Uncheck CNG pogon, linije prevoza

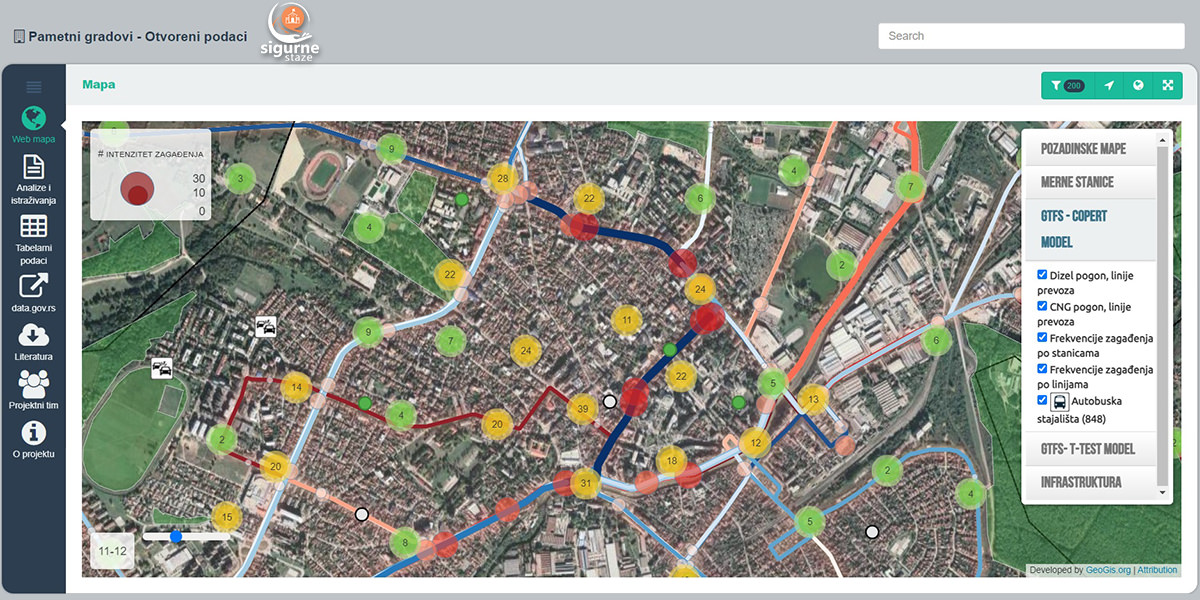coord(1043,306)
